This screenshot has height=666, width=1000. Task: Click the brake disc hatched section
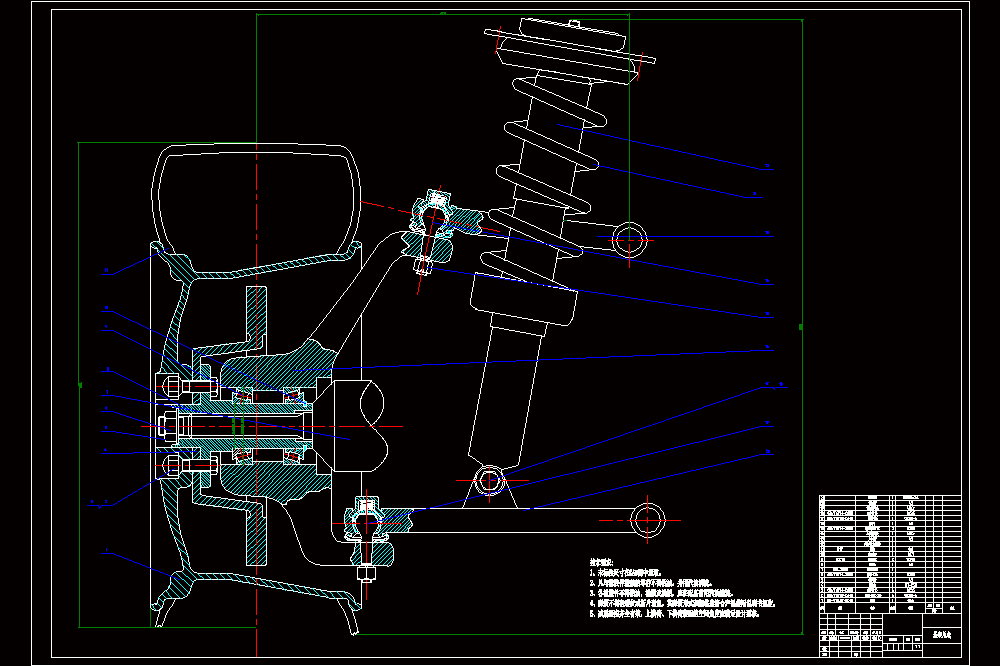[x=256, y=425]
